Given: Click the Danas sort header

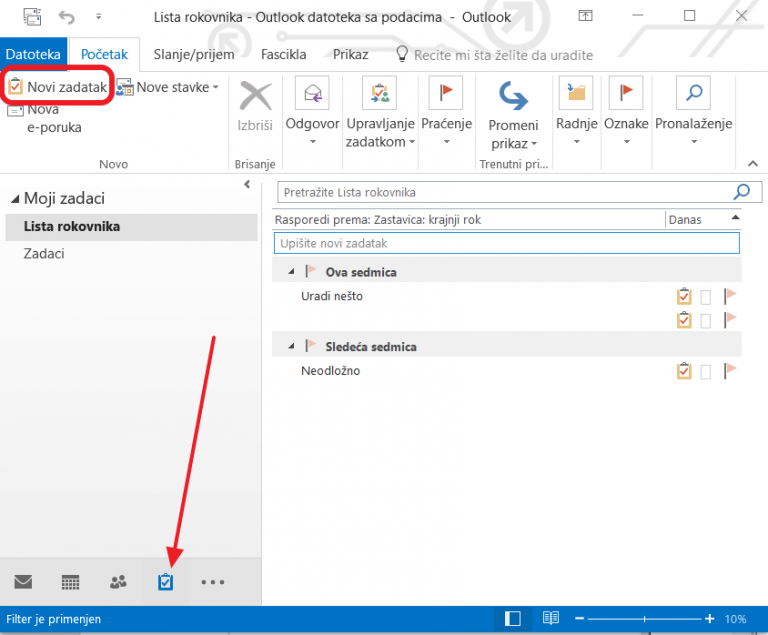Looking at the screenshot, I should coord(685,220).
